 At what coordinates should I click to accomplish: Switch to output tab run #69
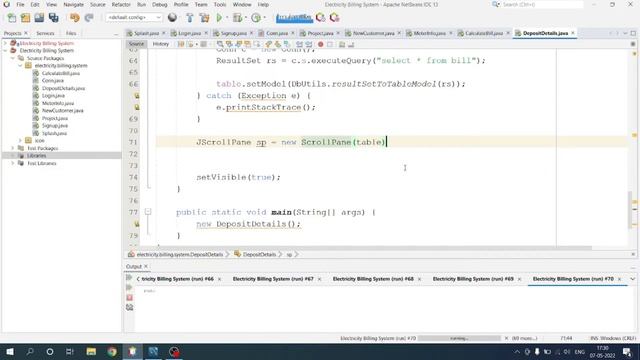pyautogui.click(x=473, y=279)
